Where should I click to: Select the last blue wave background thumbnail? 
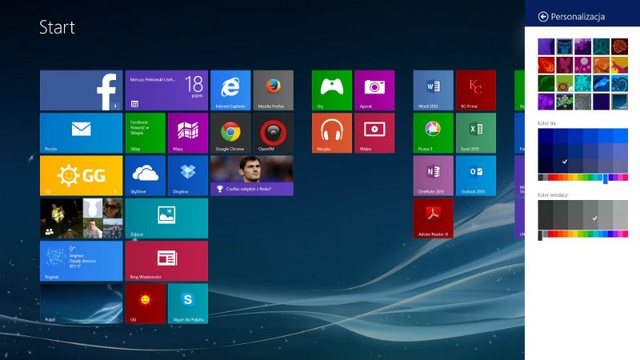[620, 102]
